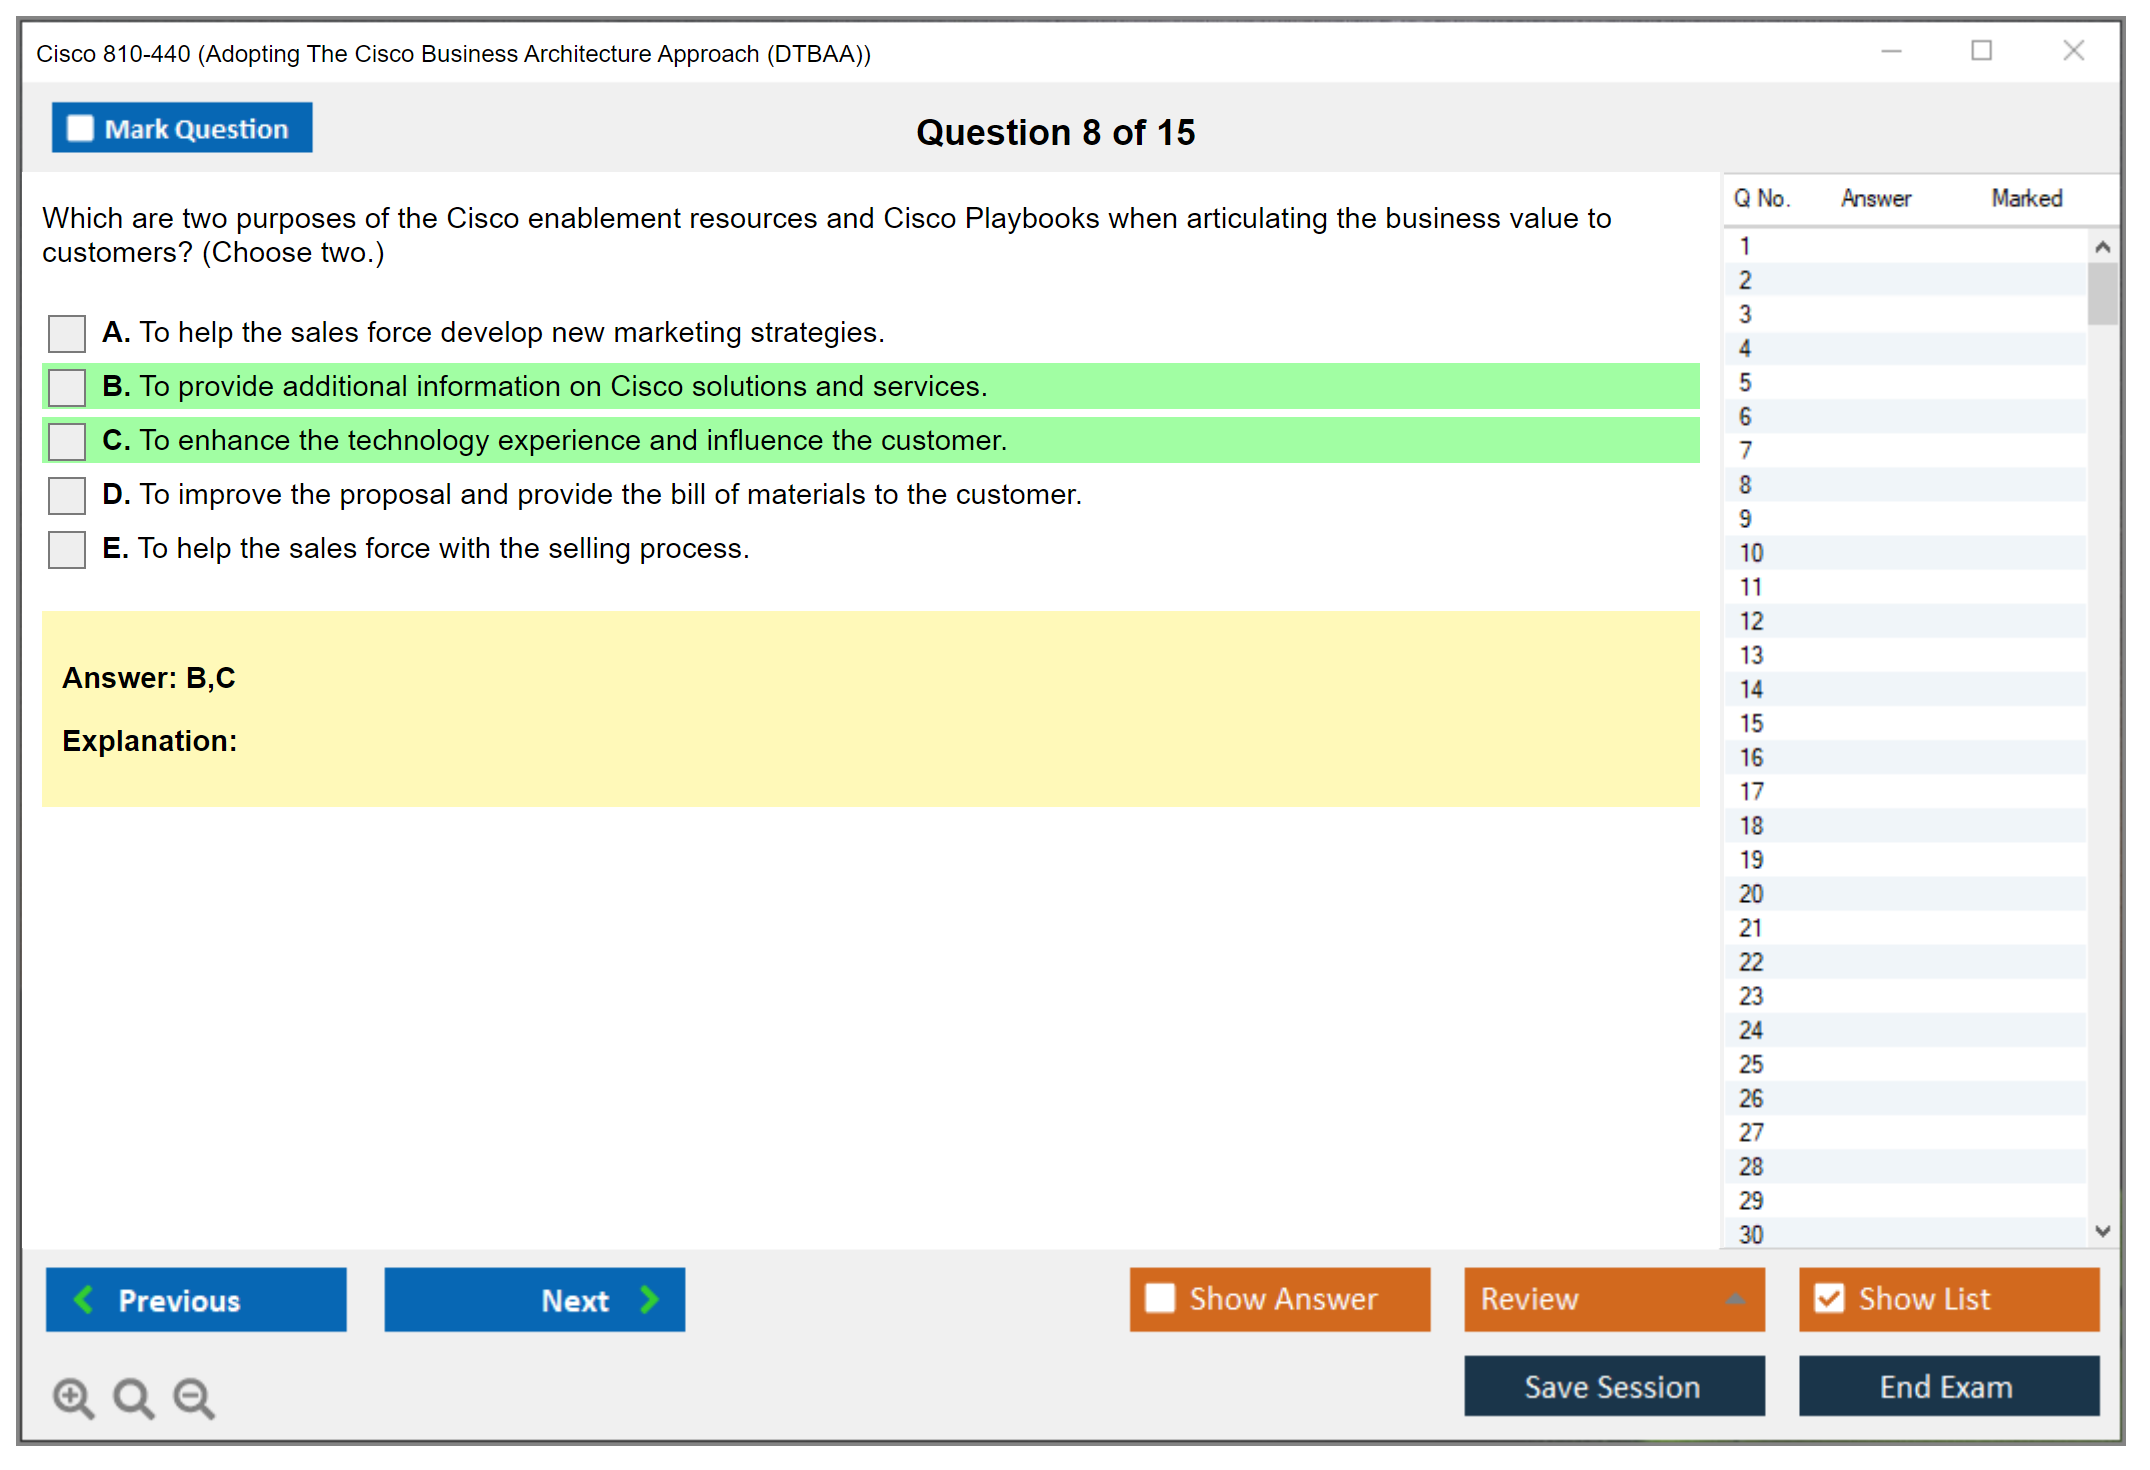2150x1470 pixels.
Task: Open the Review dropdown menu
Action: 1613,1299
